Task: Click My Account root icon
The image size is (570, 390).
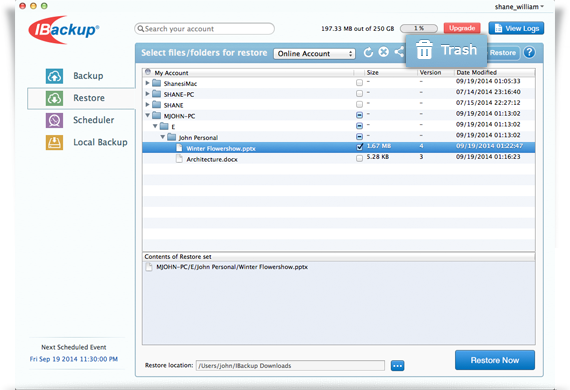Action: [148, 72]
